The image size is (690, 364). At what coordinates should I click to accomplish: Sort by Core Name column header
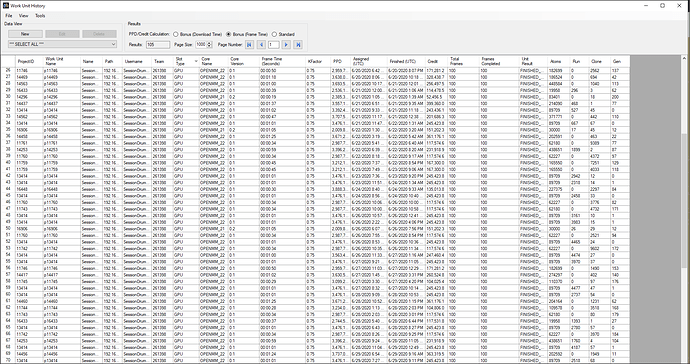(213, 61)
